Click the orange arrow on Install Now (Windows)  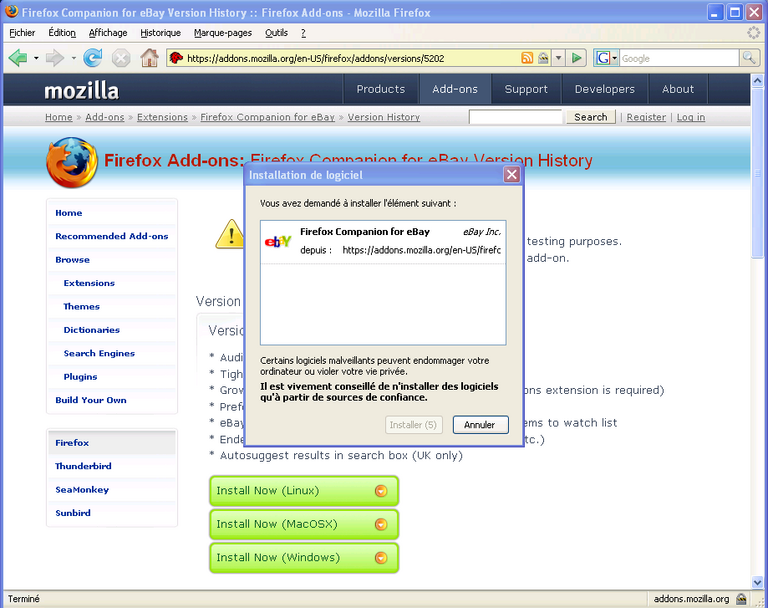point(381,558)
